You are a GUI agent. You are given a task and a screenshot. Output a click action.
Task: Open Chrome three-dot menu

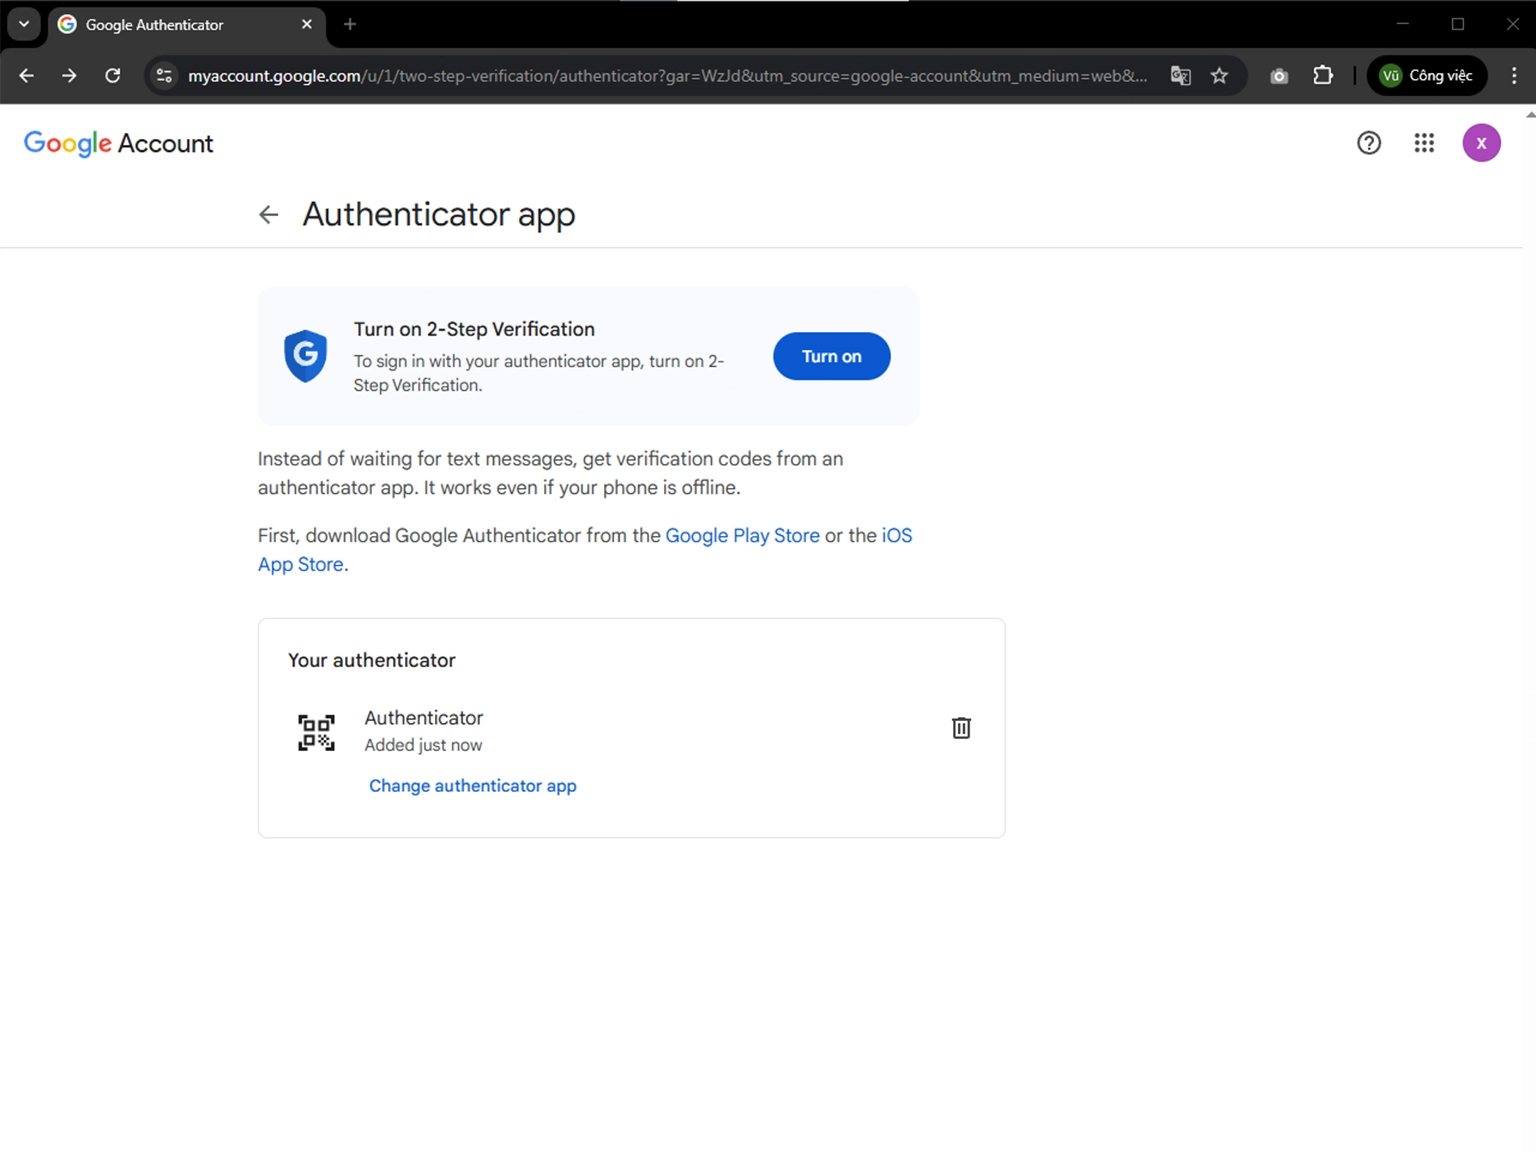pos(1513,76)
